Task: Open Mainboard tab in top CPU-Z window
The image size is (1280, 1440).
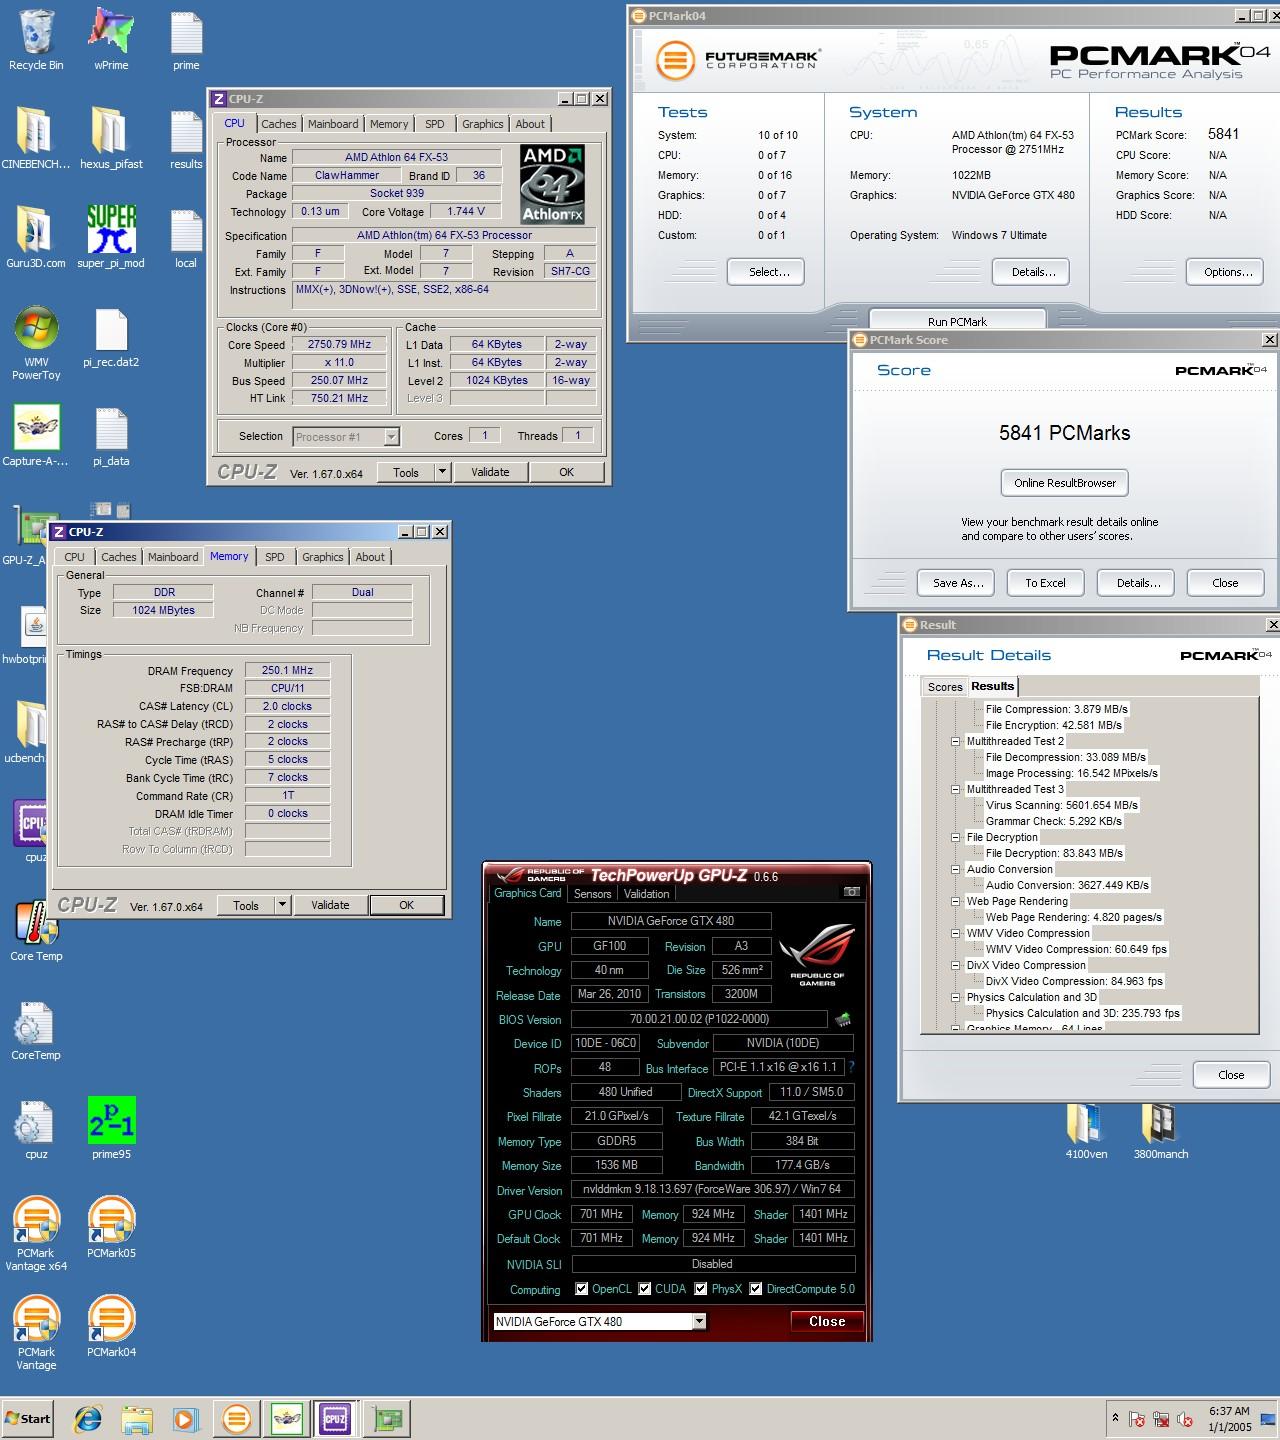Action: point(333,124)
